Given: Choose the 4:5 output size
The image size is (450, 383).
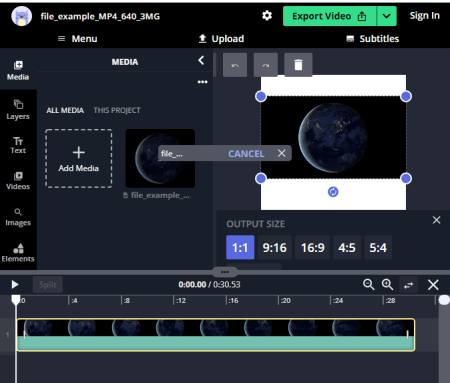Looking at the screenshot, I should coord(347,247).
